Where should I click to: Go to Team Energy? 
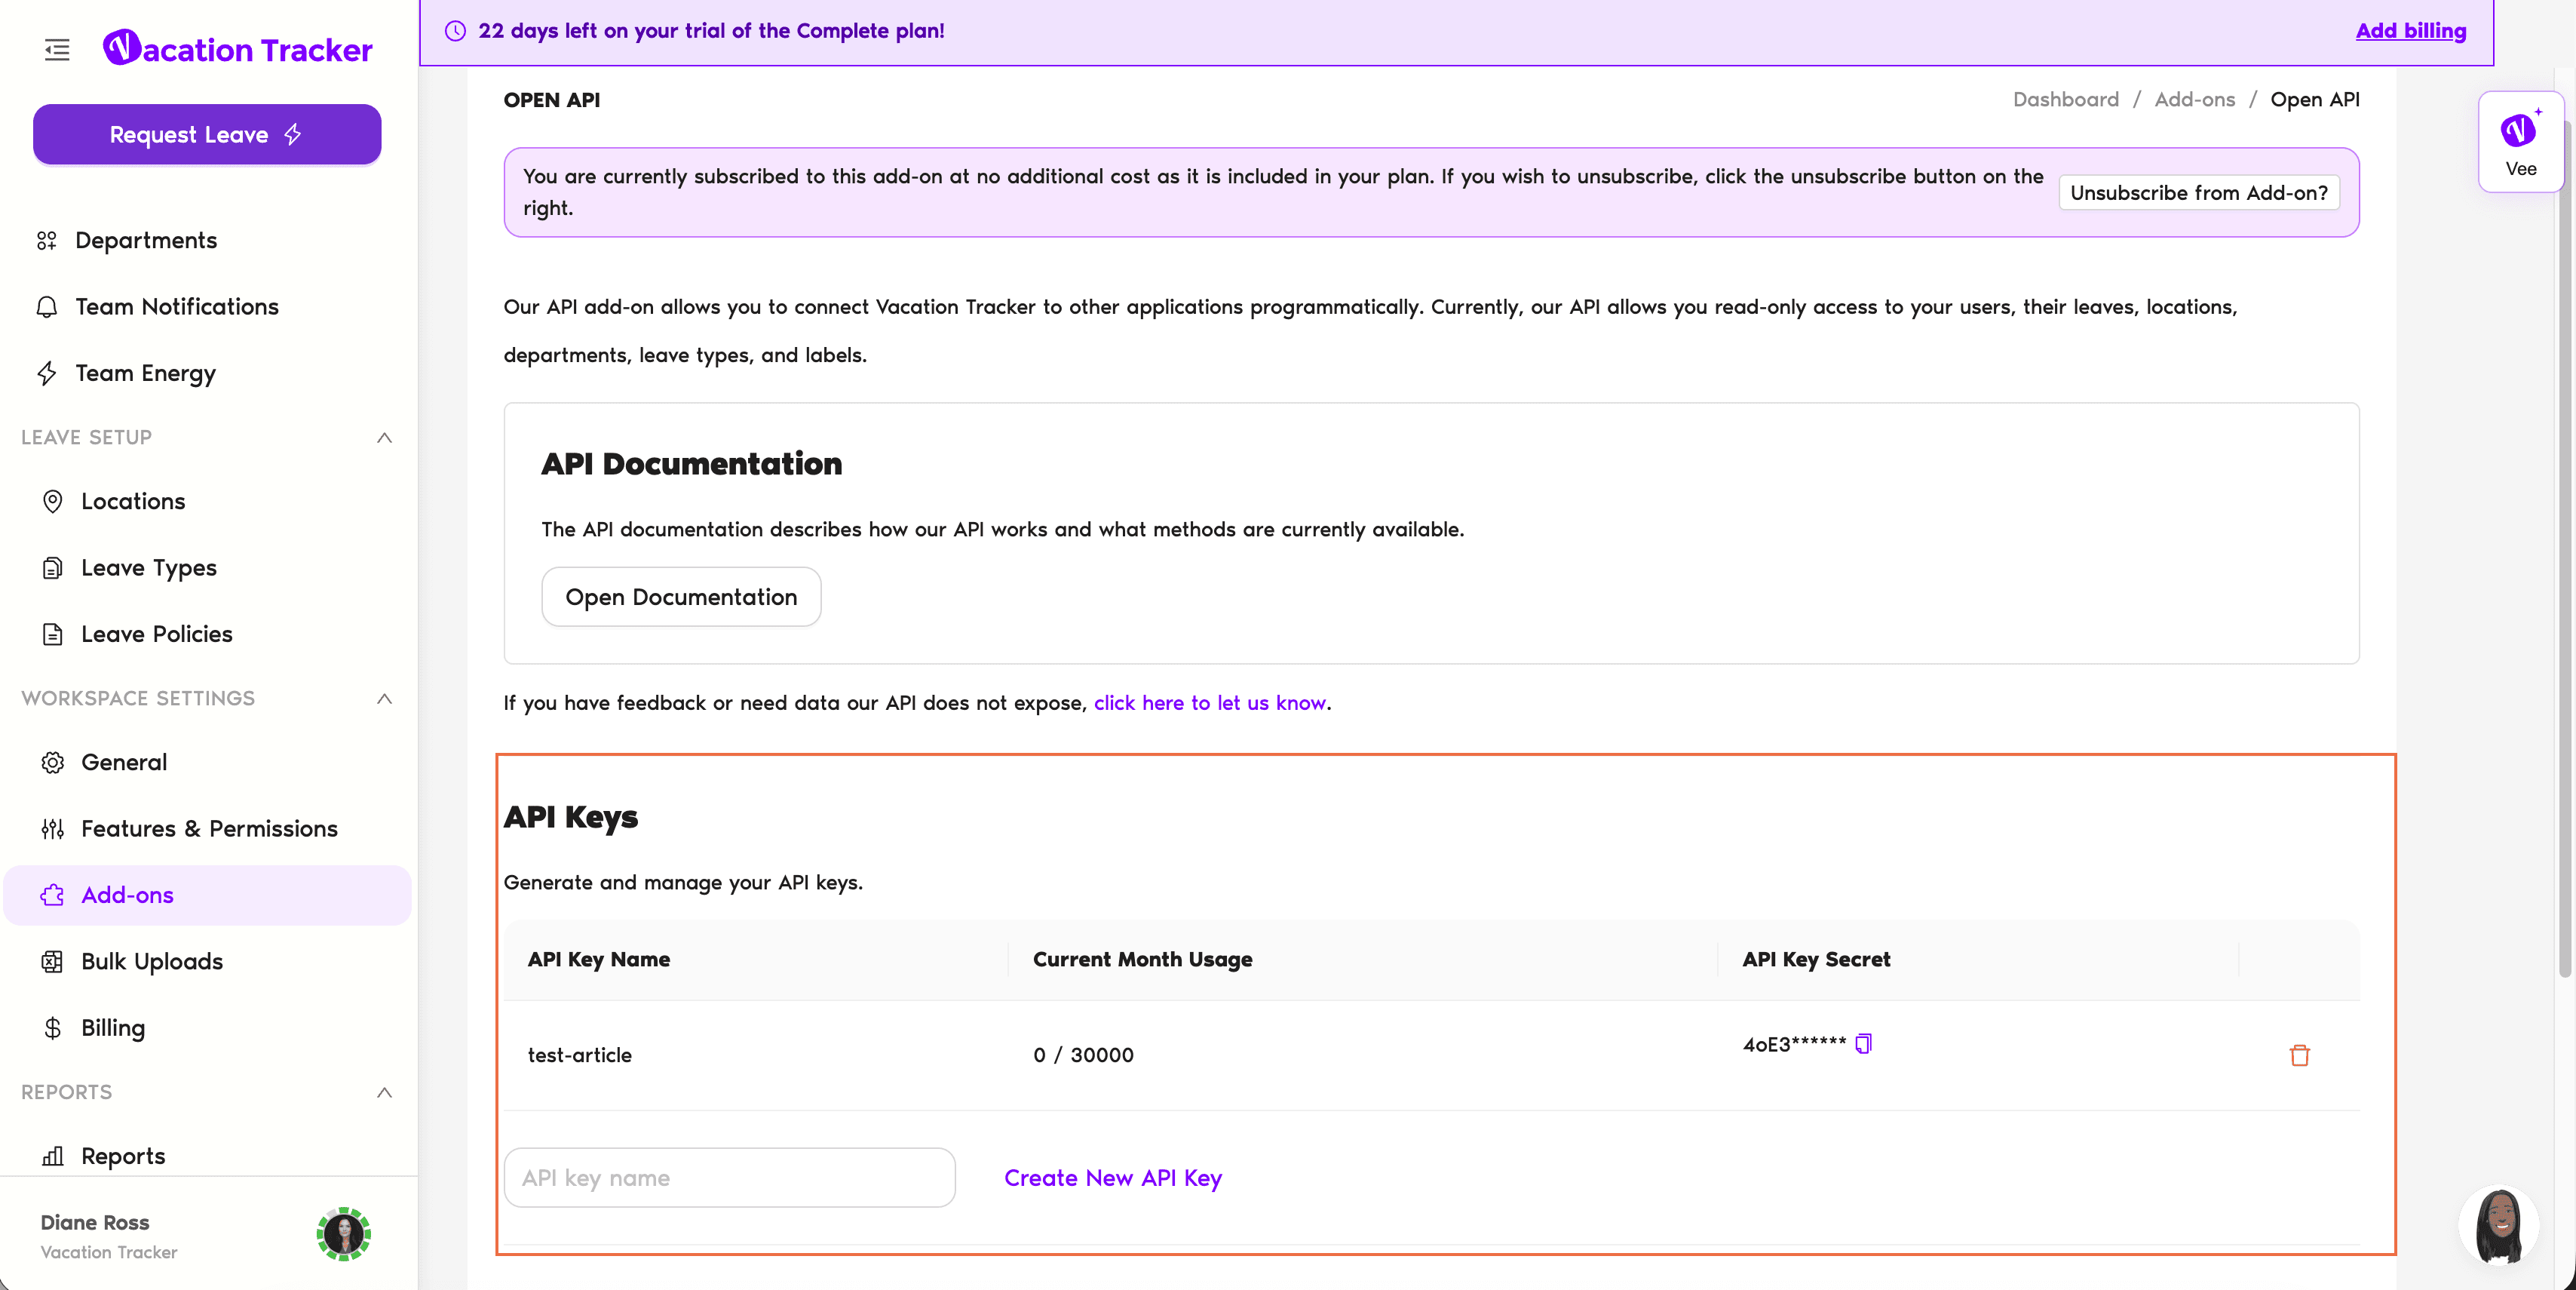tap(145, 373)
